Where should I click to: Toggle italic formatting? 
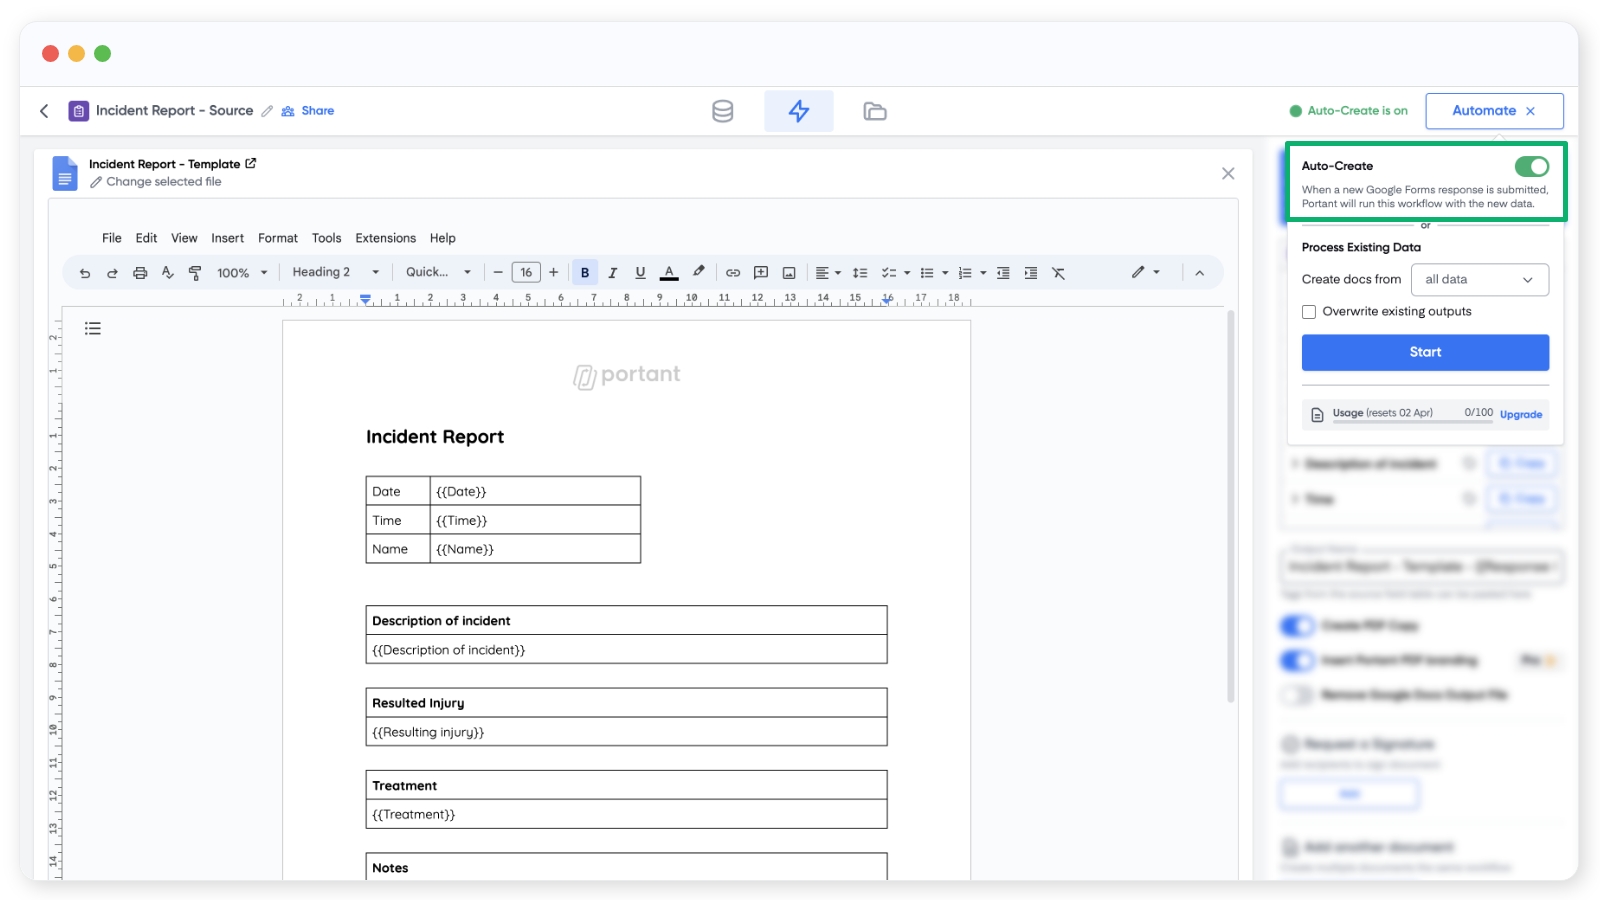point(613,273)
